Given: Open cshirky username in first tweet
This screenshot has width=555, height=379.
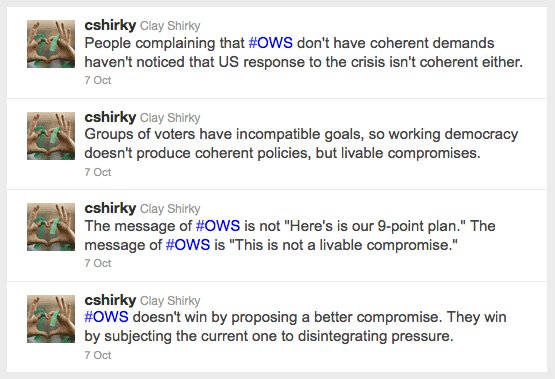Looking at the screenshot, I should tap(110, 25).
